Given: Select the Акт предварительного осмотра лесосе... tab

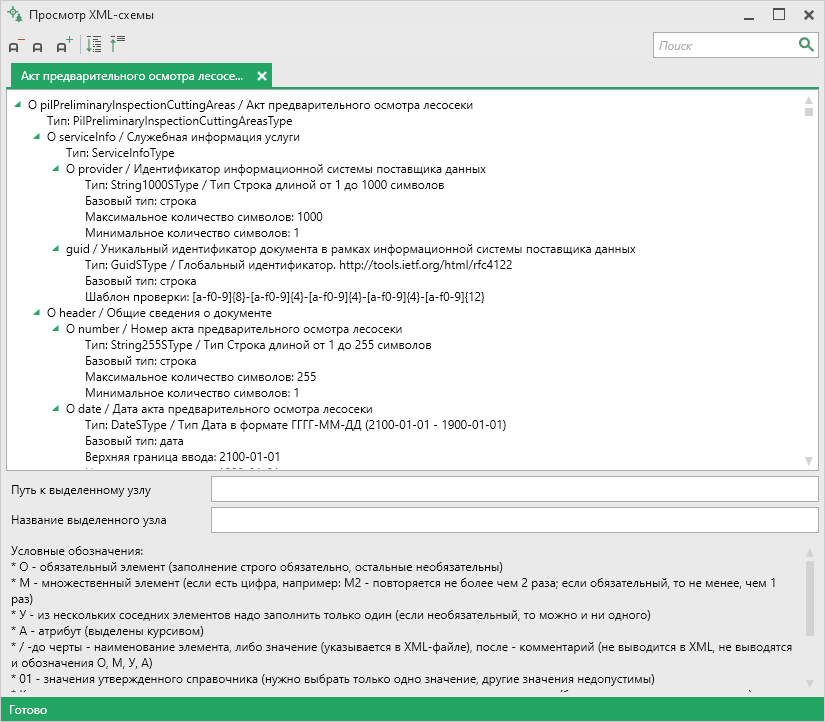Looking at the screenshot, I should coord(132,76).
